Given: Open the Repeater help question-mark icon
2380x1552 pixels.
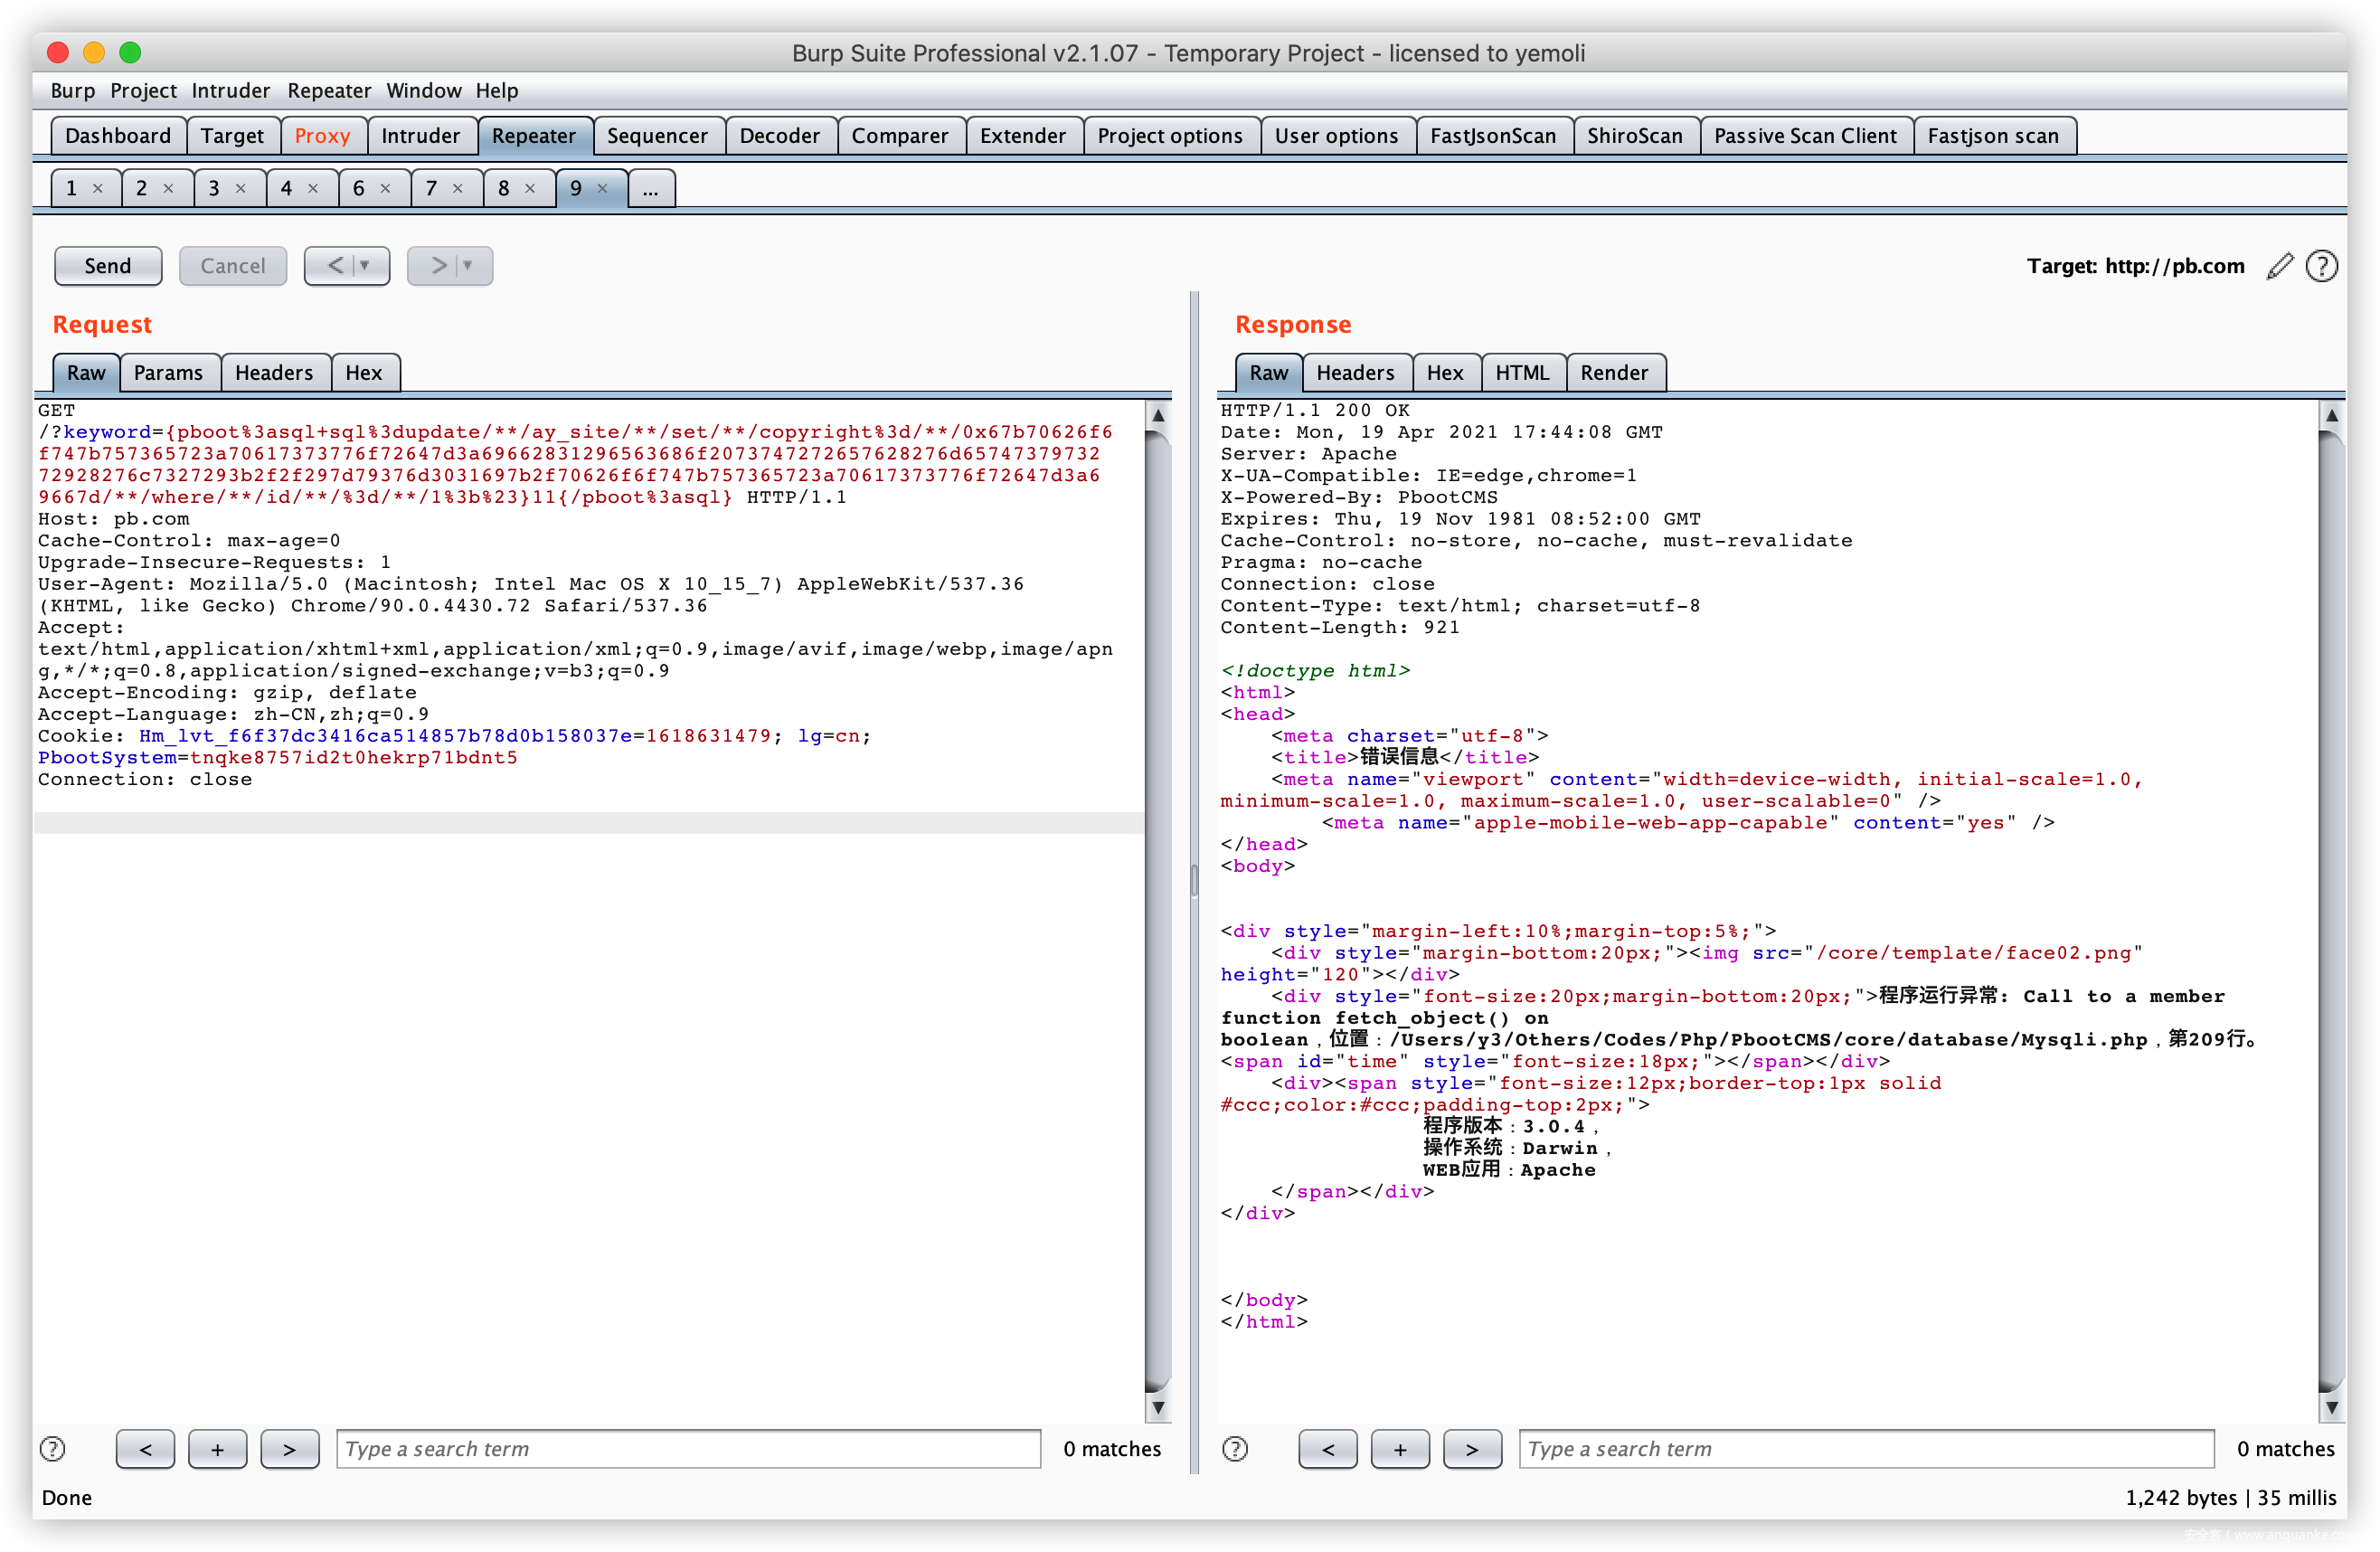Looking at the screenshot, I should pyautogui.click(x=2321, y=266).
